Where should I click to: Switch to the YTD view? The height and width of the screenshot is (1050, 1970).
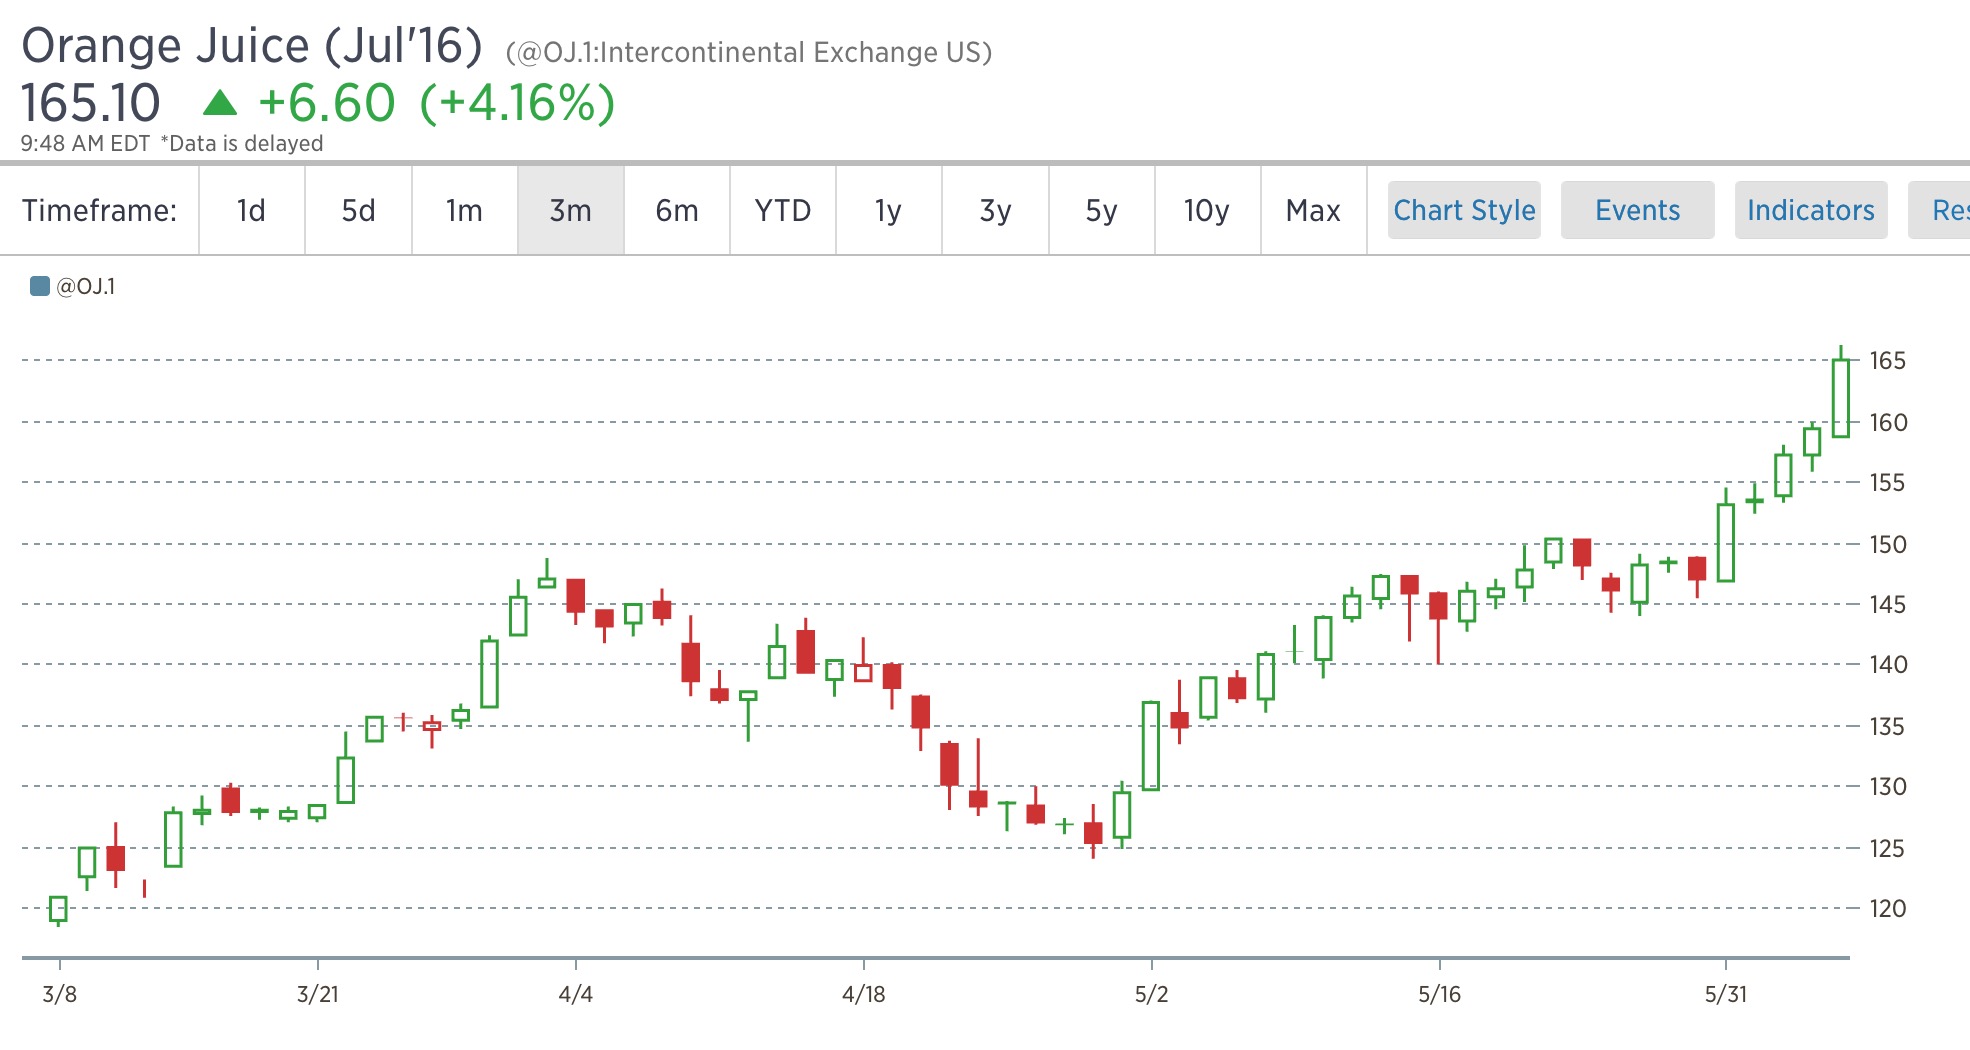(x=784, y=210)
